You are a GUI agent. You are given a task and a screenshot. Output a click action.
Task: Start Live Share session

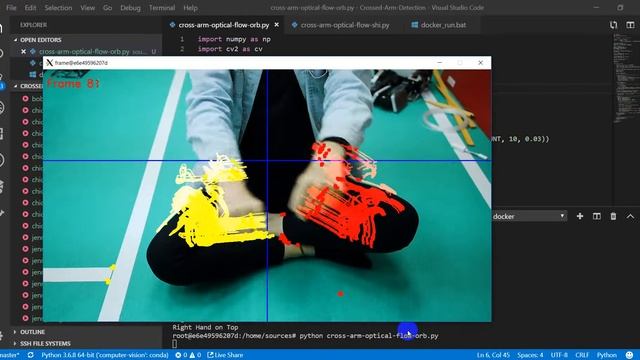click(225, 355)
